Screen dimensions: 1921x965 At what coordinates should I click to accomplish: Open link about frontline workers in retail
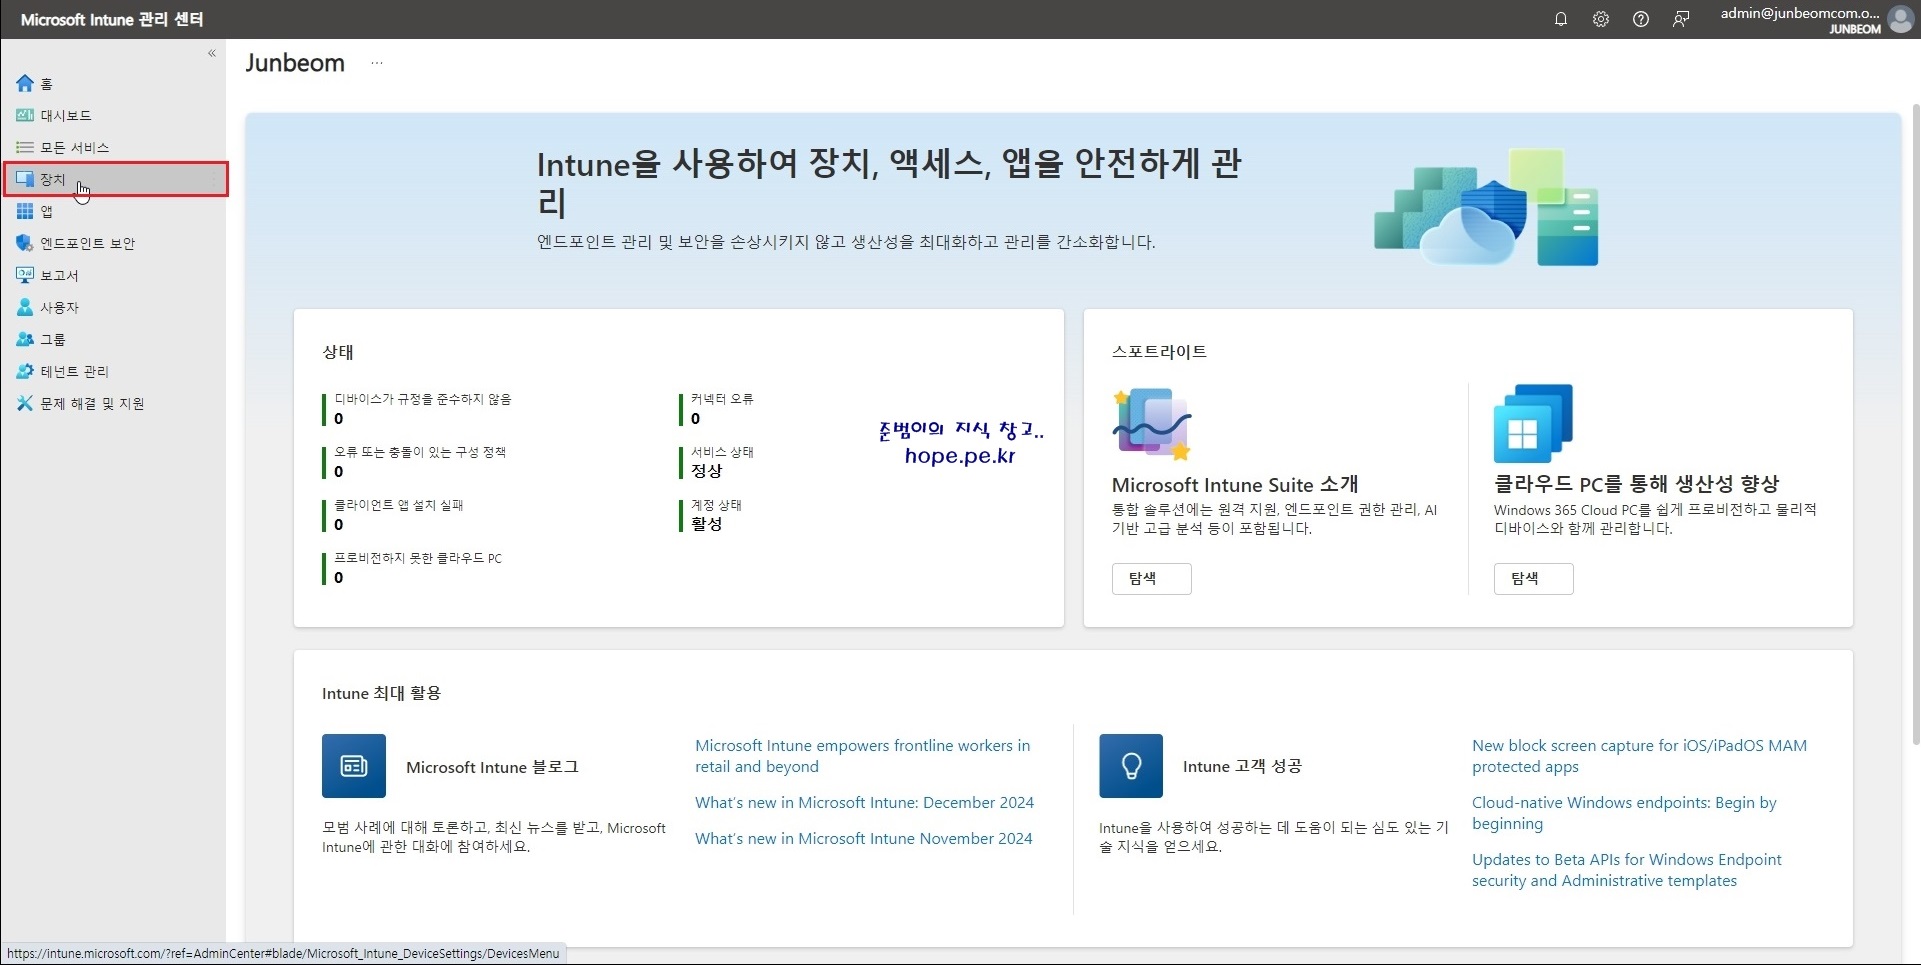[x=862, y=756]
